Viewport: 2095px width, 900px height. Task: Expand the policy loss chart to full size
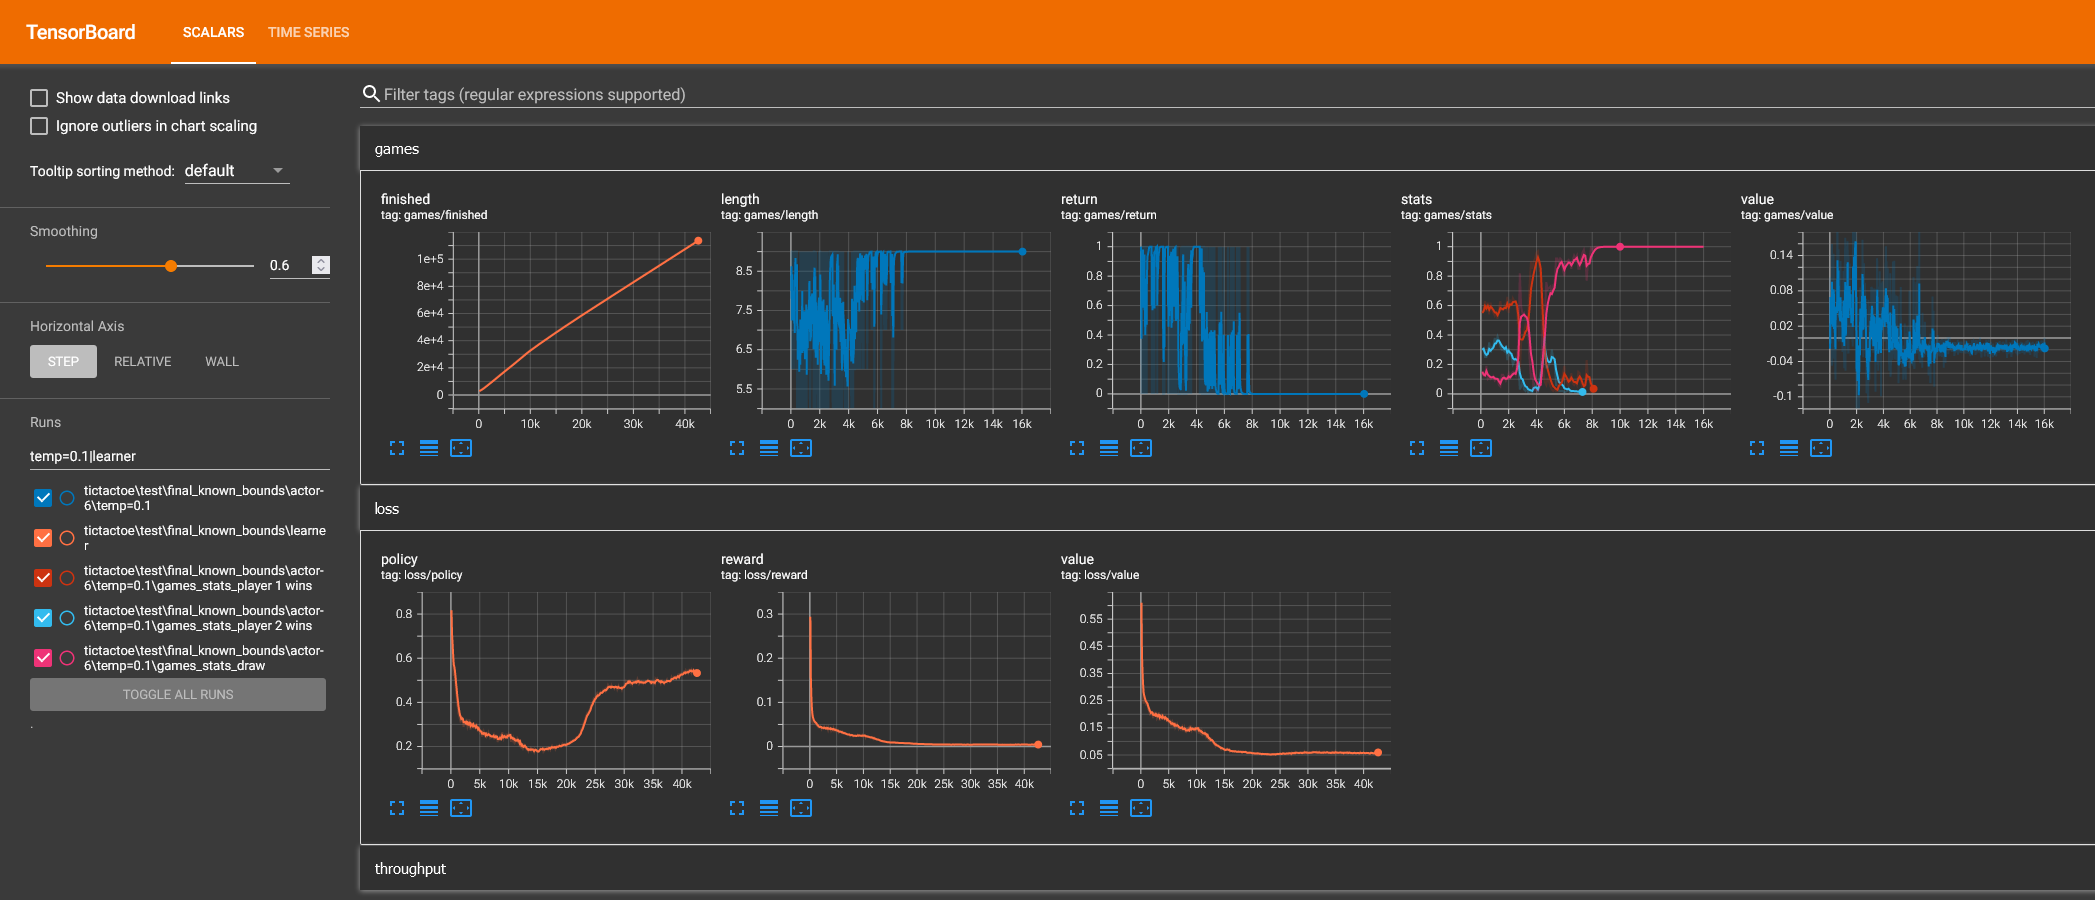[x=397, y=808]
